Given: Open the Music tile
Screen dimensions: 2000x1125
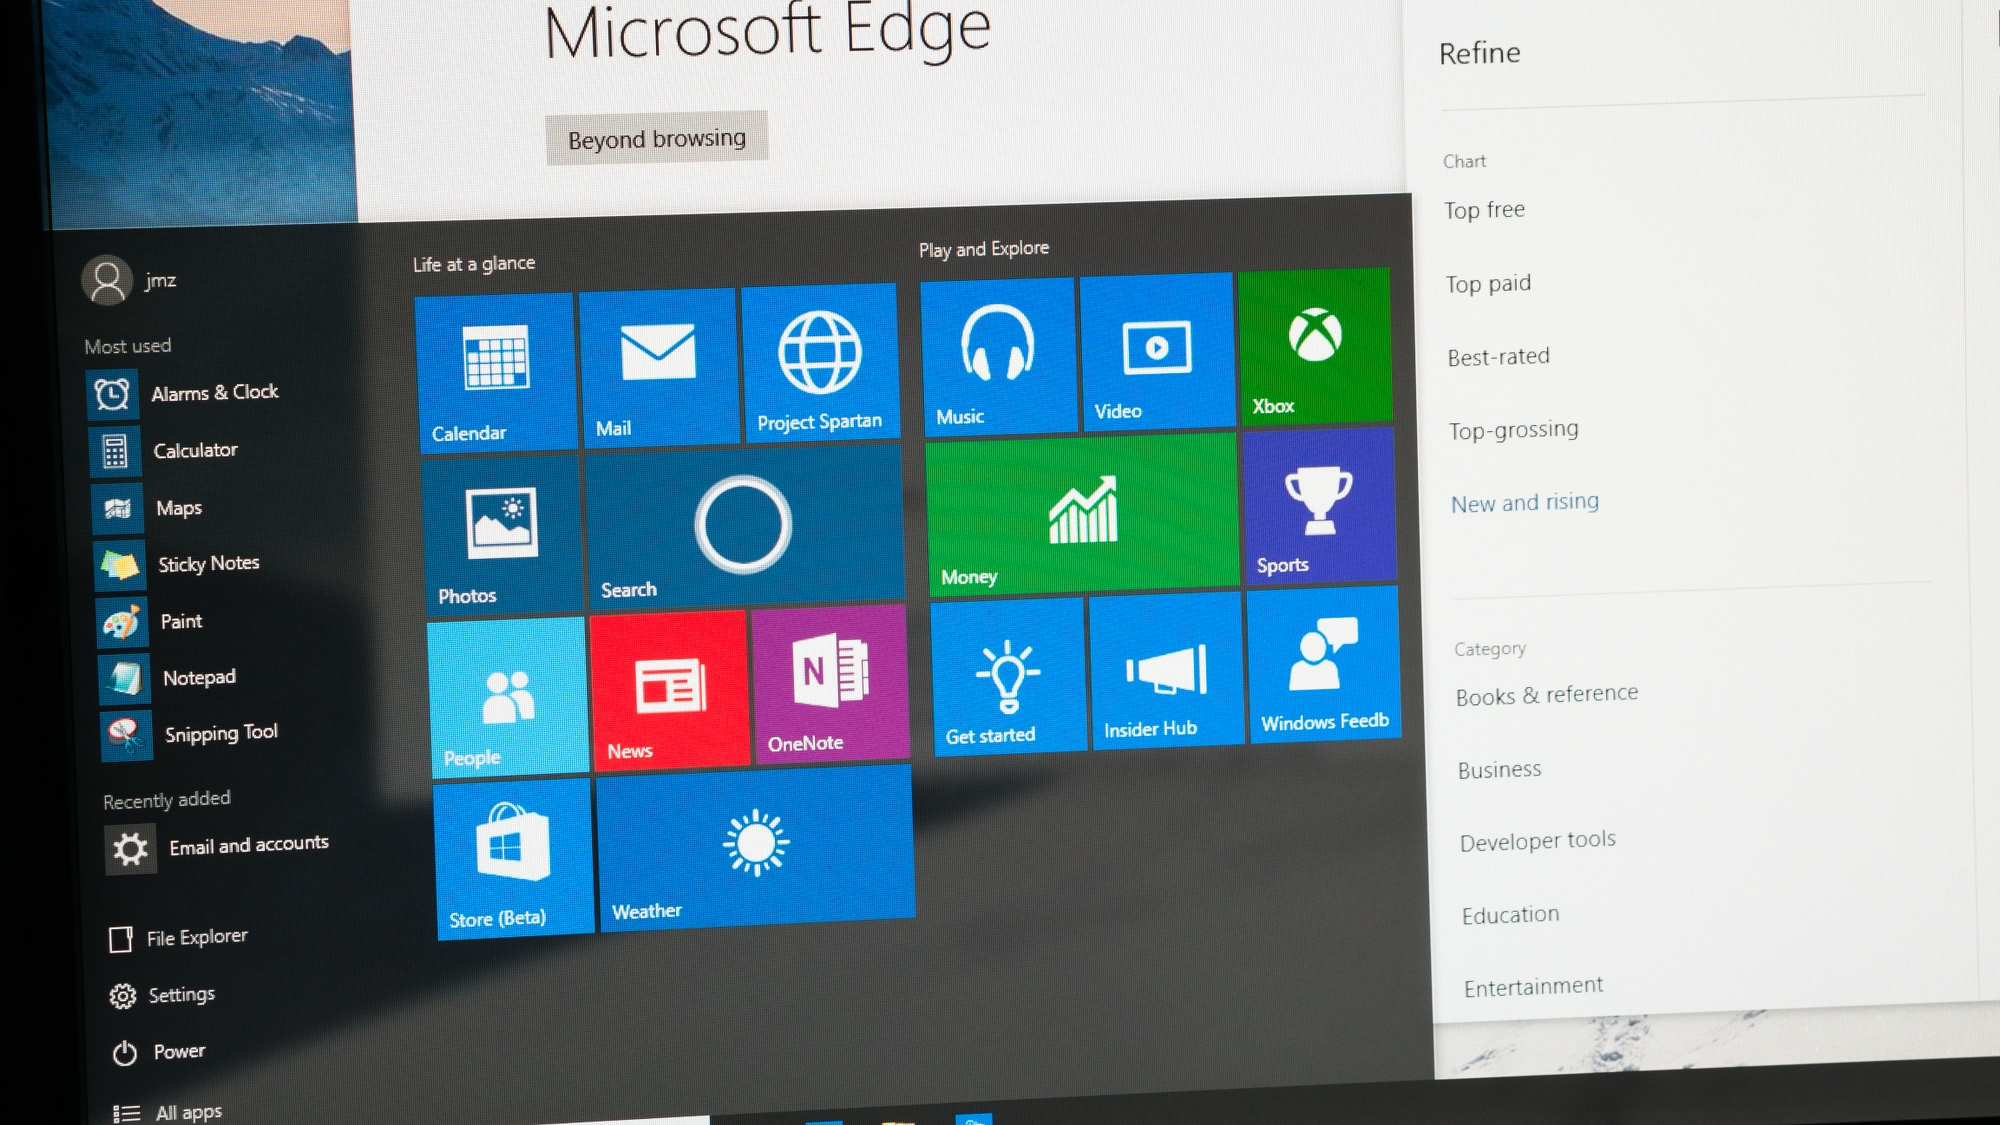Looking at the screenshot, I should tap(998, 356).
